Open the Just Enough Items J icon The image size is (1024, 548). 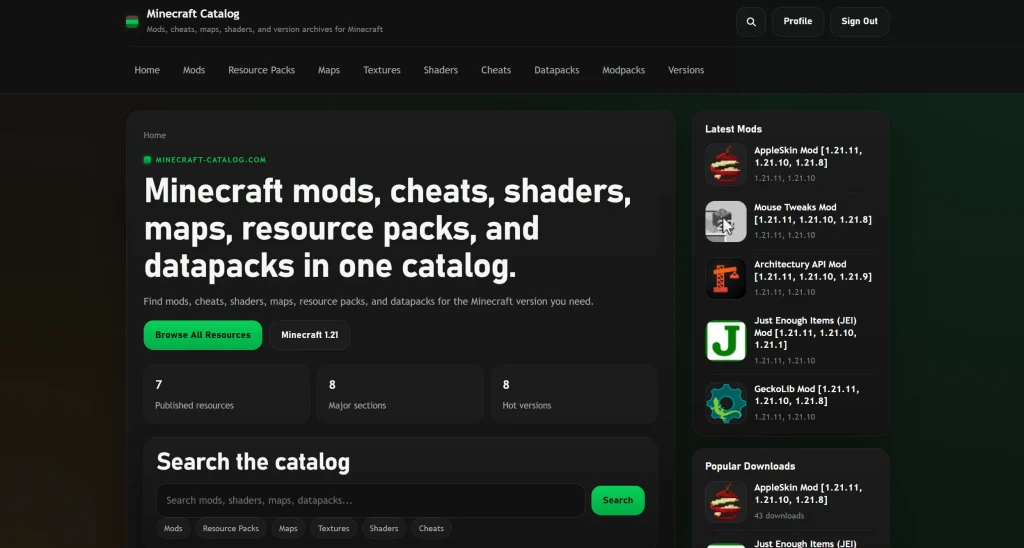[726, 340]
